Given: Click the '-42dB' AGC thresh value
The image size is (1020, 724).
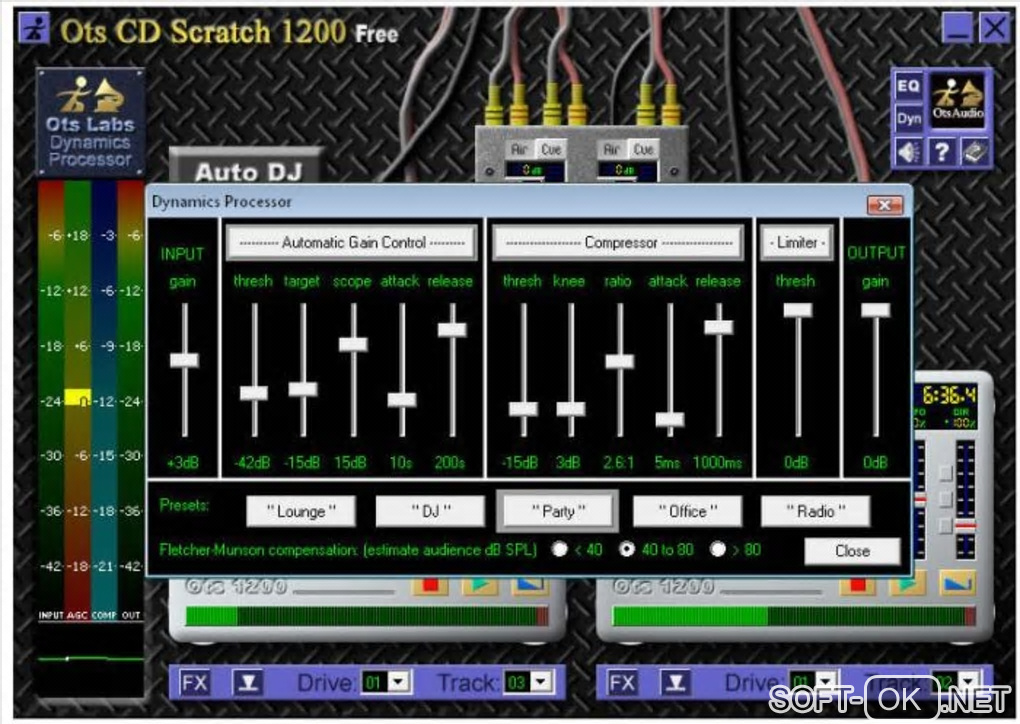Looking at the screenshot, I should (252, 463).
